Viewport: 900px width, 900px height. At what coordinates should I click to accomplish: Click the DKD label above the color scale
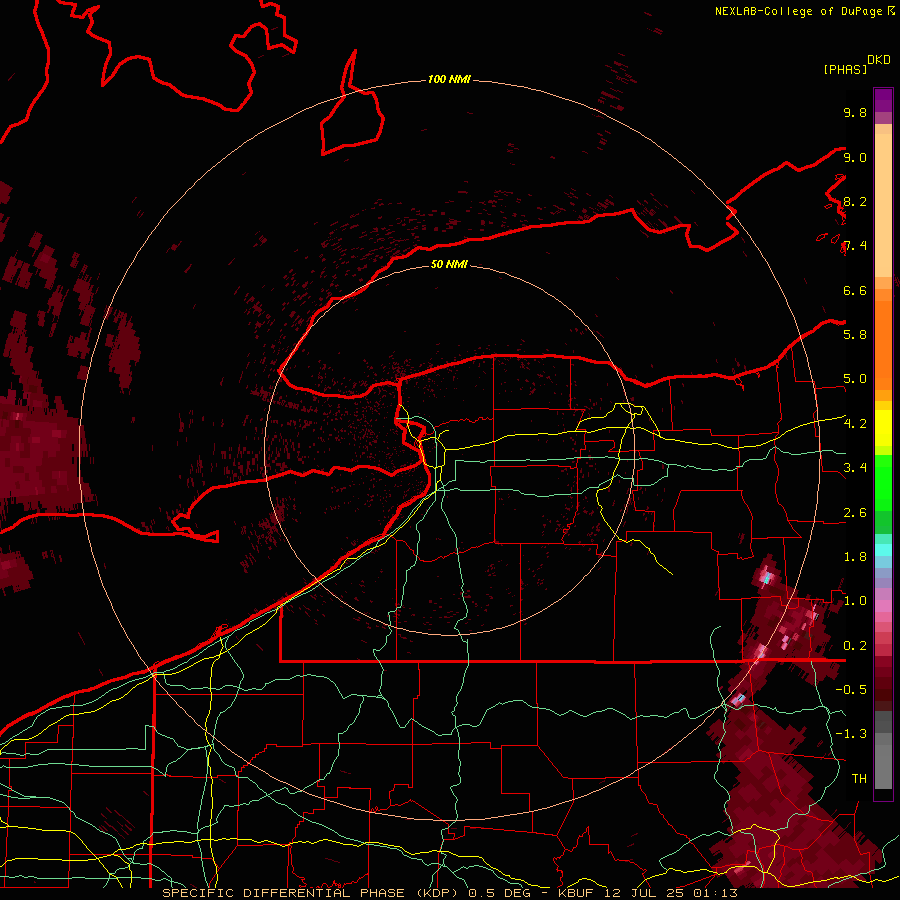(x=879, y=60)
